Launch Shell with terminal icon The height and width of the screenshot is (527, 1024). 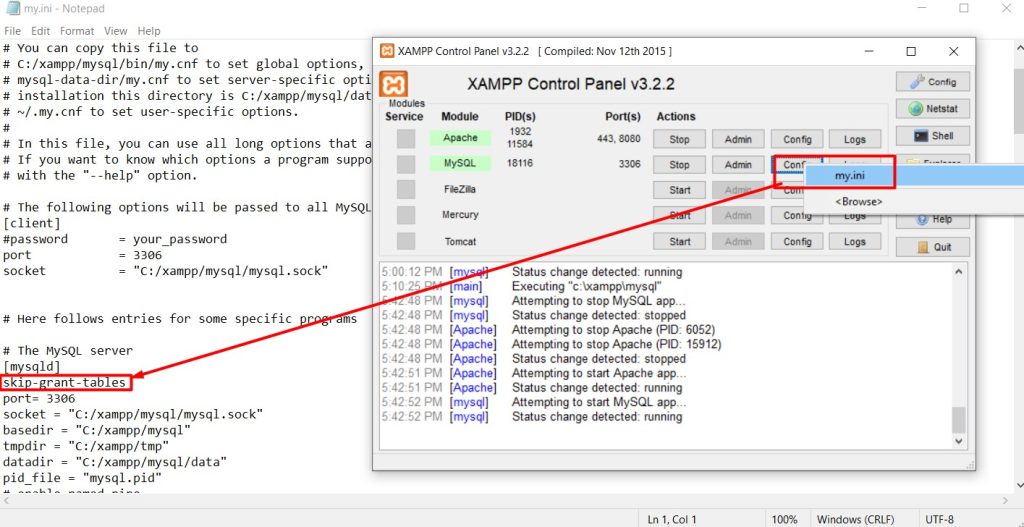tap(933, 136)
